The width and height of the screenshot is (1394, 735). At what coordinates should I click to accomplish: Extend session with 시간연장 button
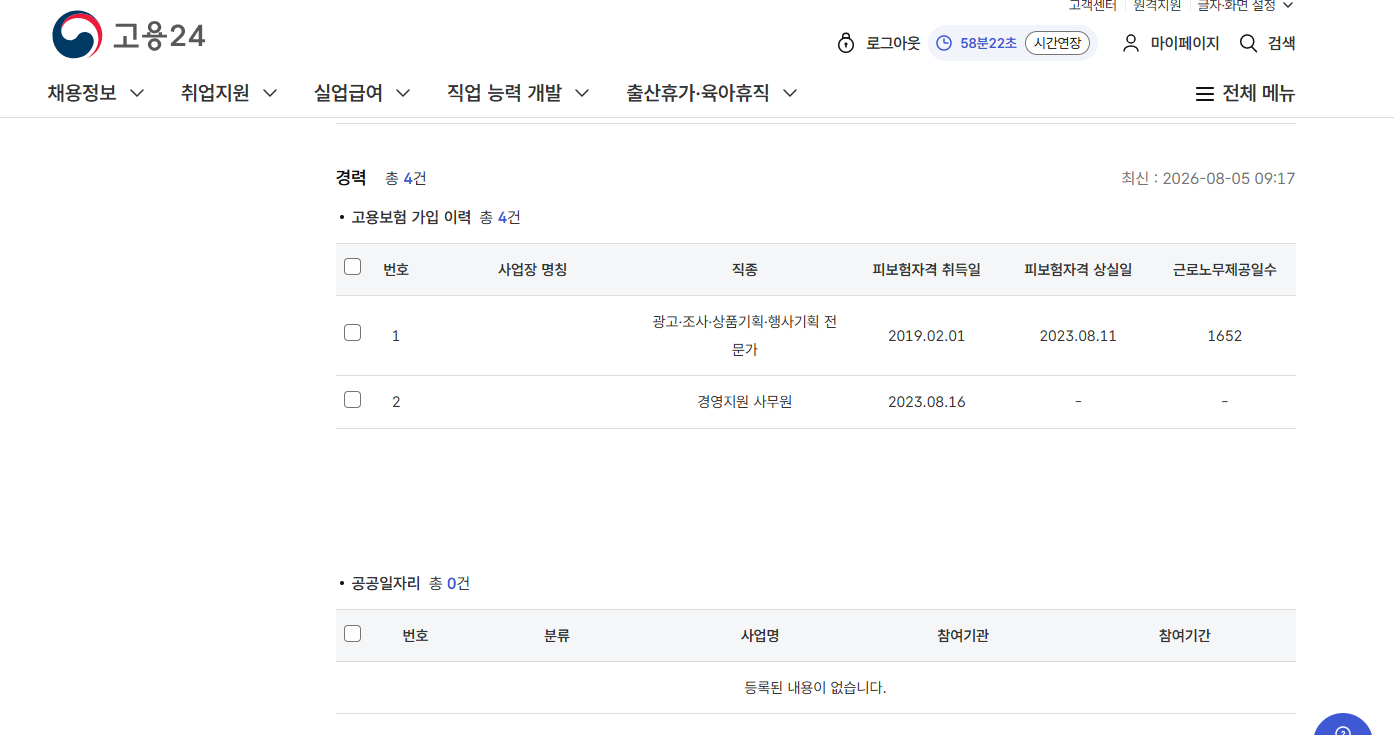coord(1057,43)
